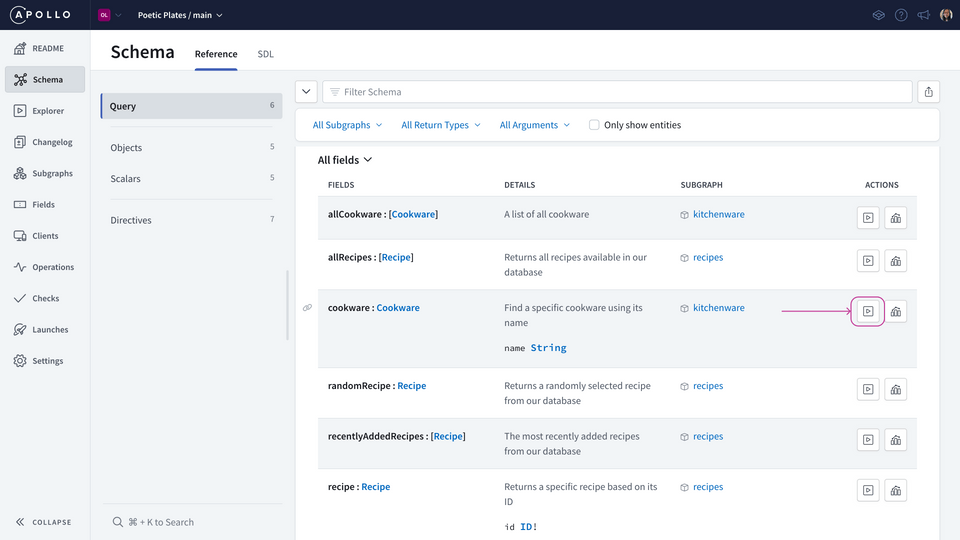Run allRecipes field in Explorer
The image size is (960, 540).
(868, 261)
